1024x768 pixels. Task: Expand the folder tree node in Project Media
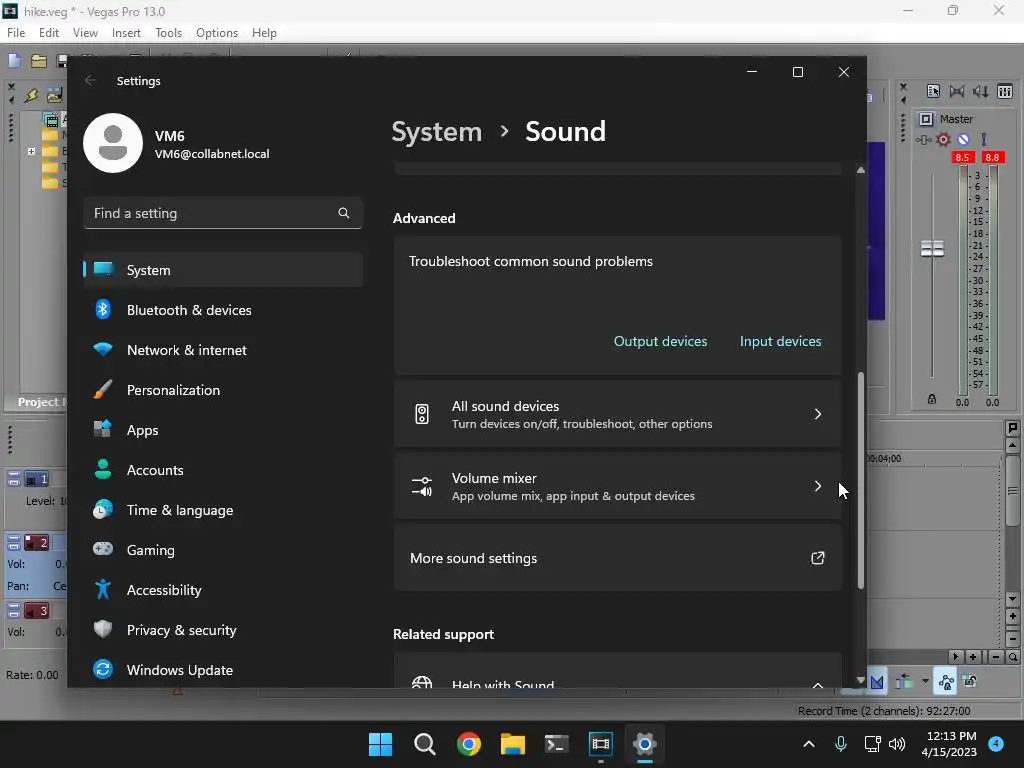point(31,151)
